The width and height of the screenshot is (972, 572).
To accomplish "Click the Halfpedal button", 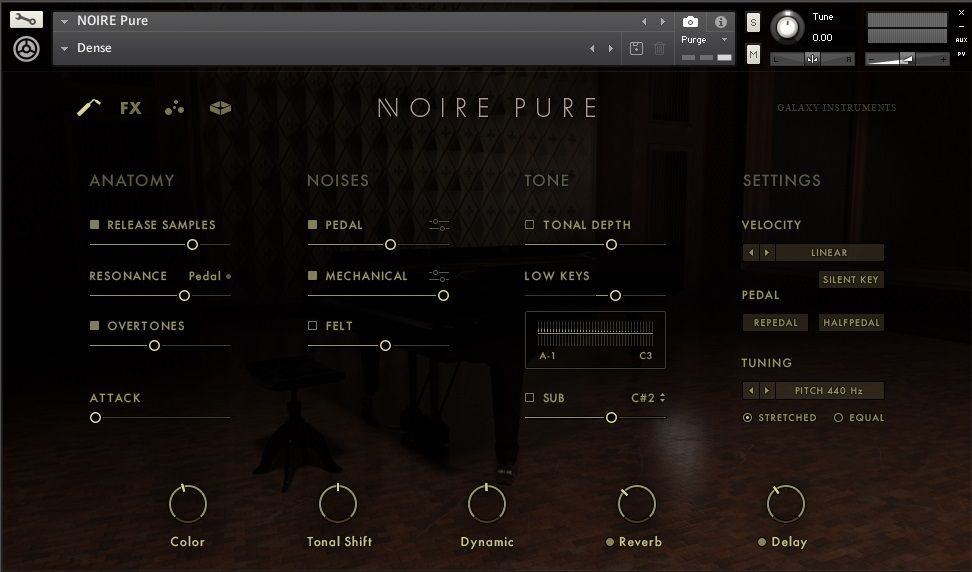I will click(851, 322).
